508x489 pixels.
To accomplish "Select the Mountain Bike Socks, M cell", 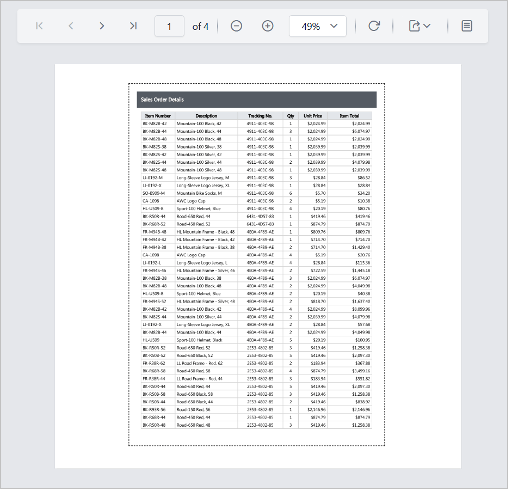I will (x=206, y=193).
